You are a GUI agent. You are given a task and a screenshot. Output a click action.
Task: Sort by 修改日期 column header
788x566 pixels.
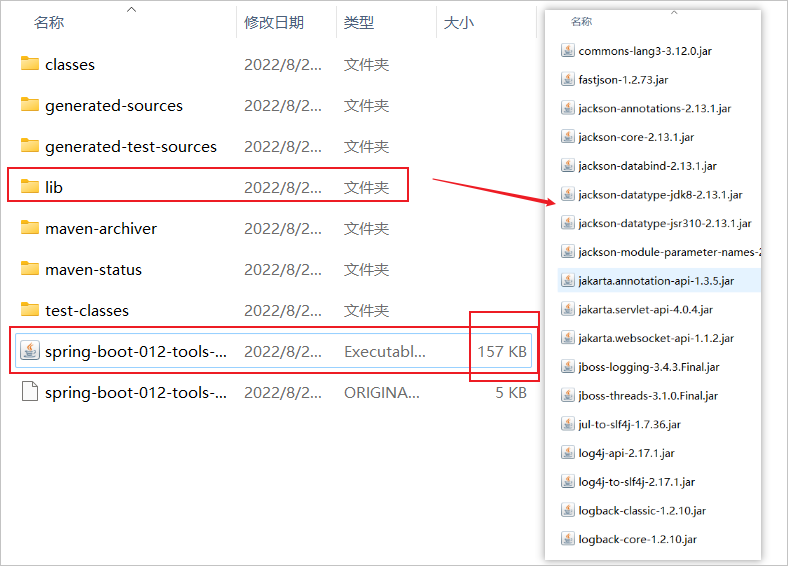[x=274, y=23]
